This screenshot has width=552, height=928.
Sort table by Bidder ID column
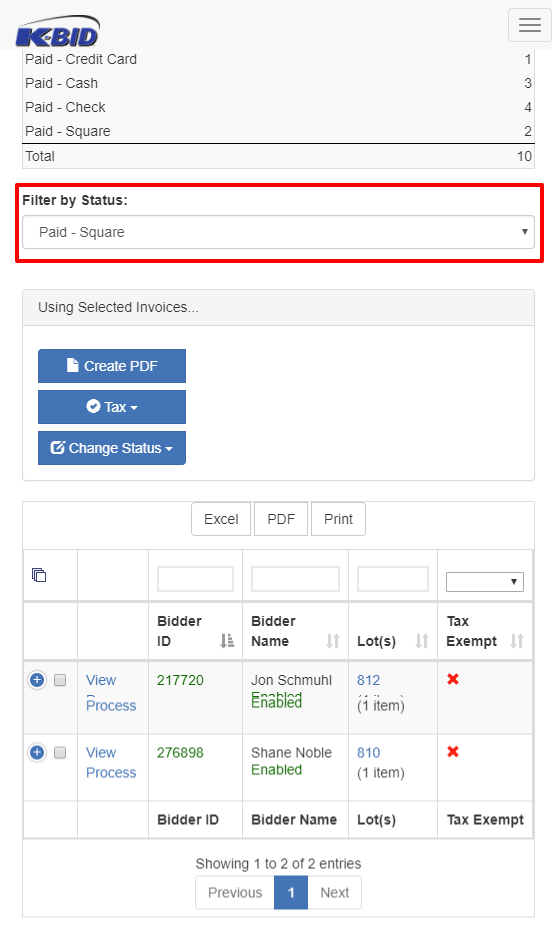(x=195, y=631)
